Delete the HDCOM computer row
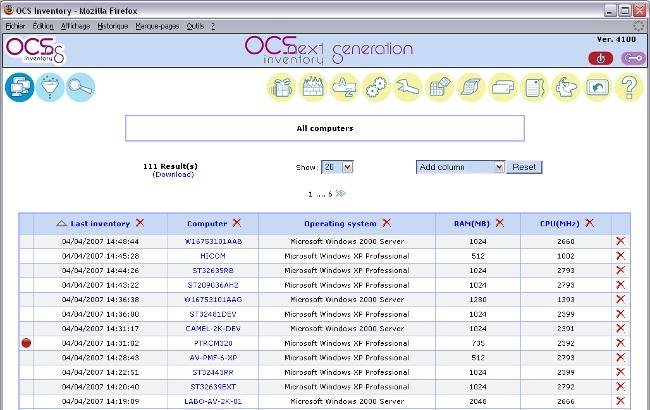 [x=620, y=256]
